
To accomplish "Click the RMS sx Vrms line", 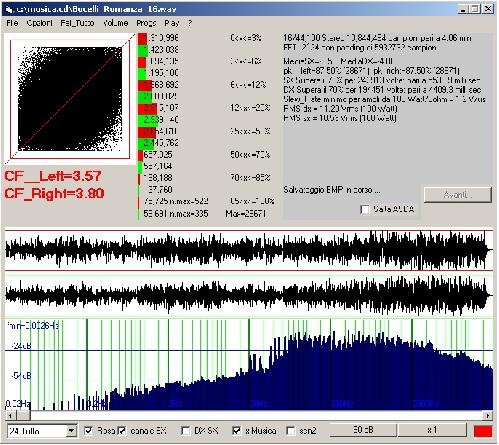I will pos(340,118).
